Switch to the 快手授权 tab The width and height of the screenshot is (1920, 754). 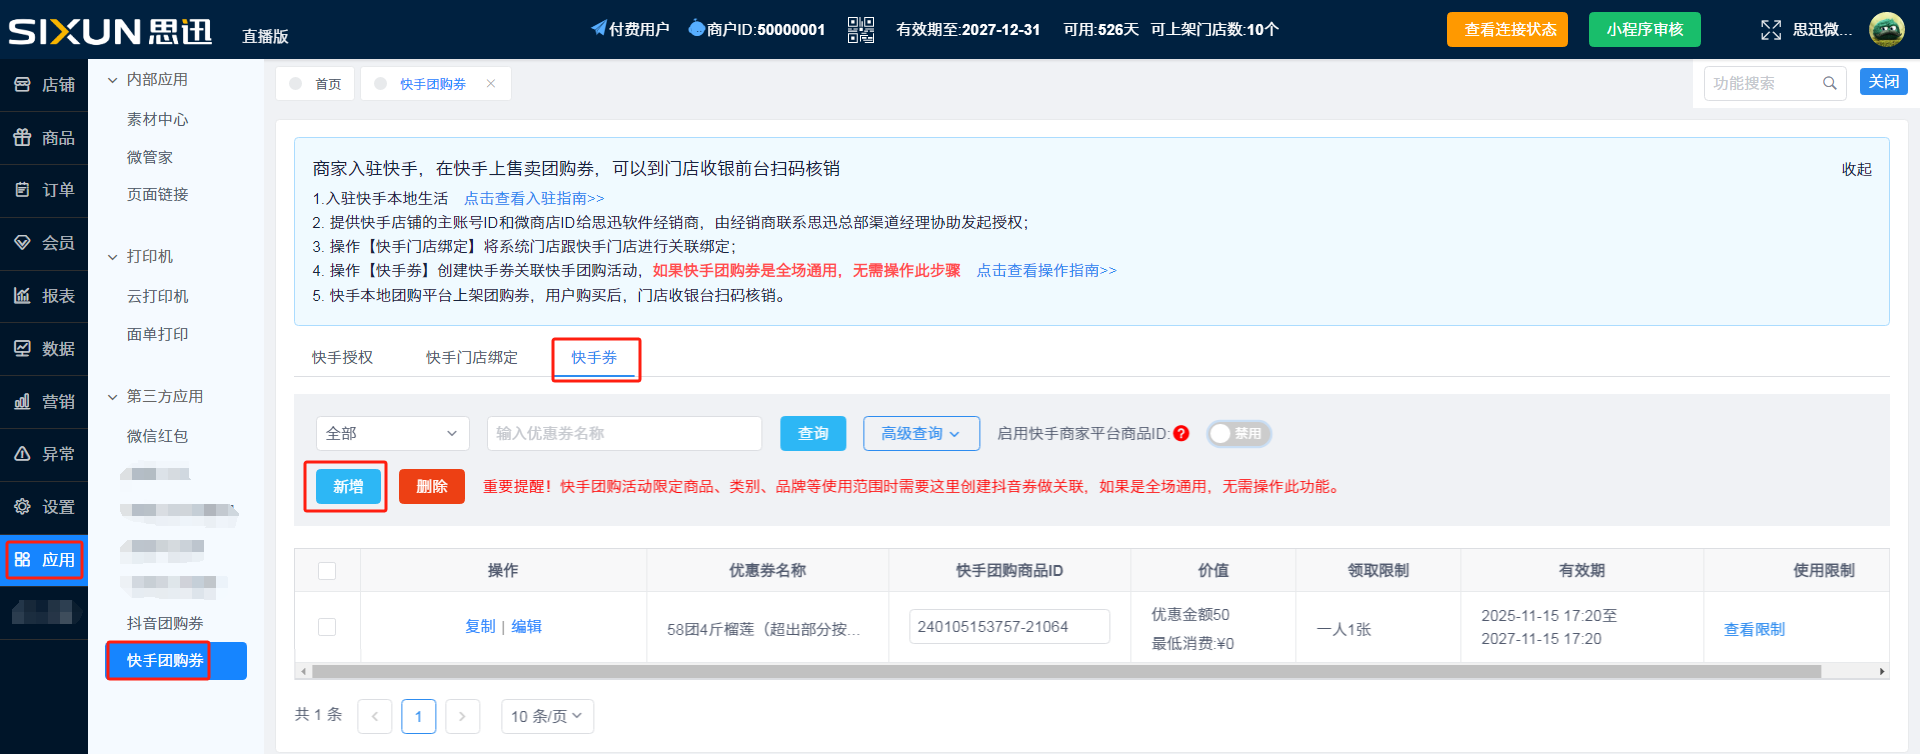pyautogui.click(x=342, y=358)
